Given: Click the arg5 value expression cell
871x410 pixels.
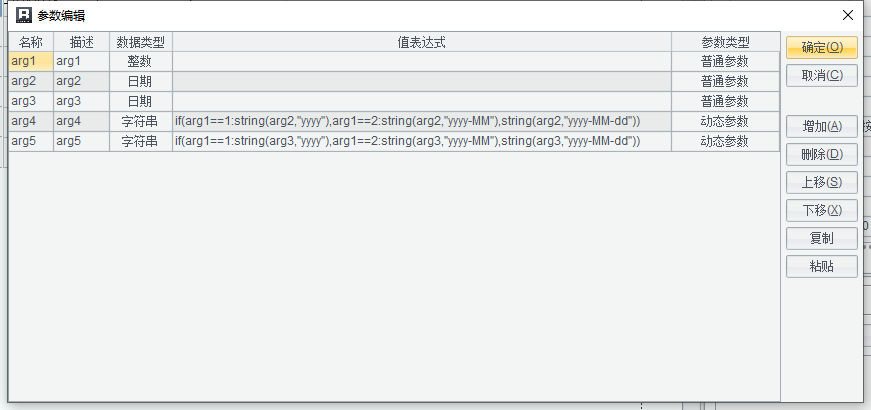Looking at the screenshot, I should (421, 141).
